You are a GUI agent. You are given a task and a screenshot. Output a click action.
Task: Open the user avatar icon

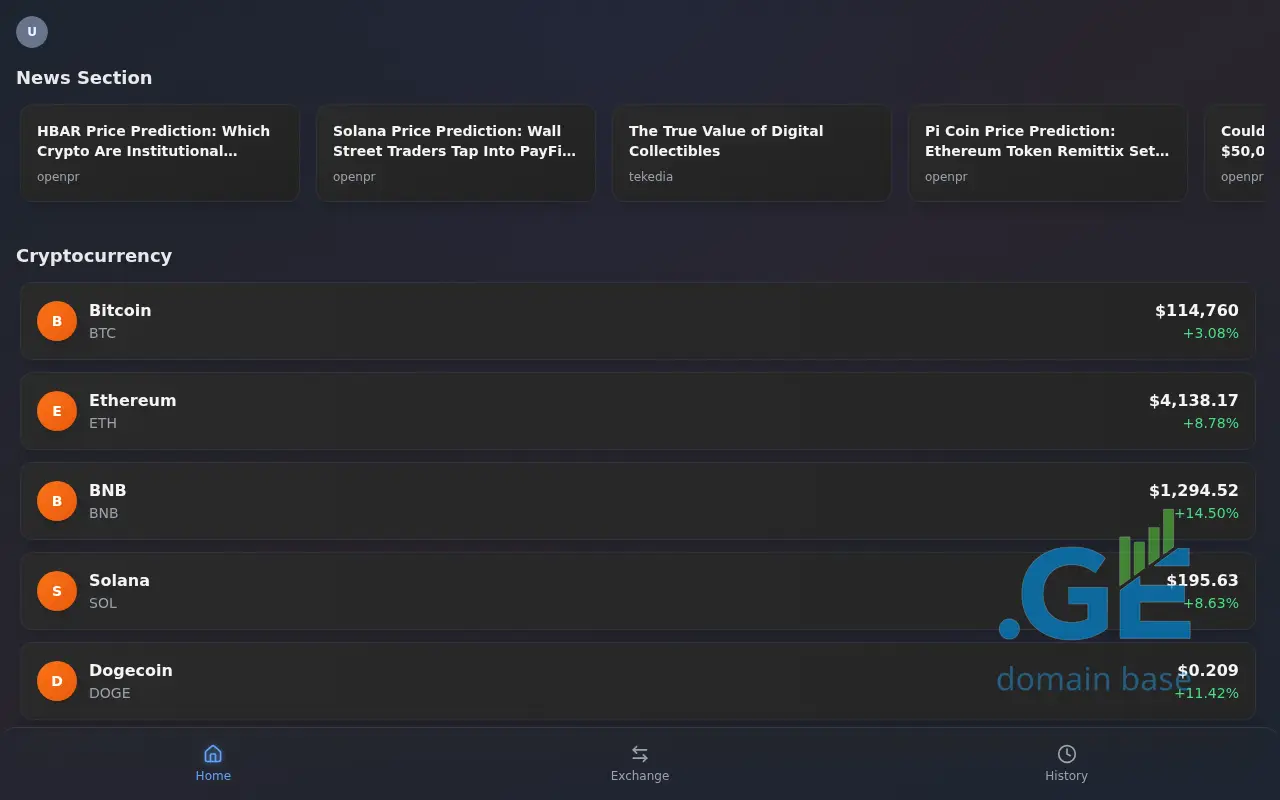(x=32, y=32)
